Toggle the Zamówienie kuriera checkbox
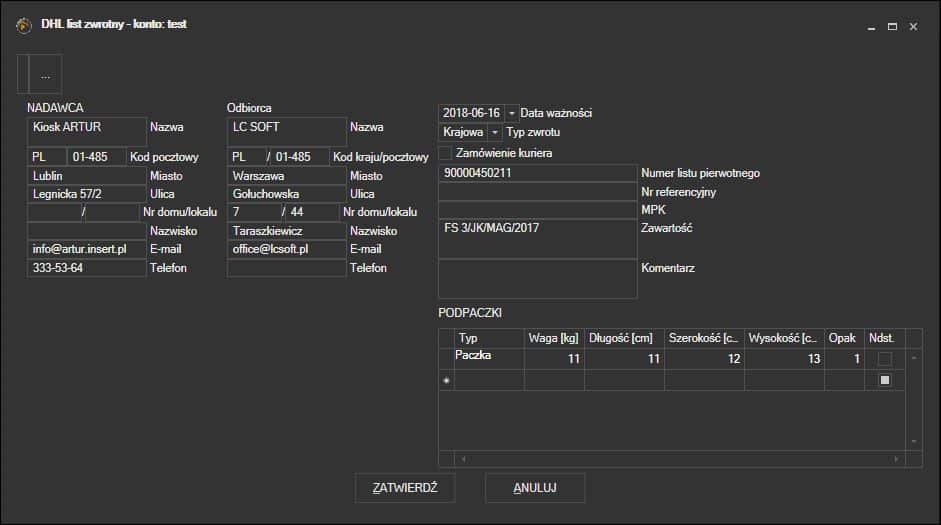Image resolution: width=941 pixels, height=525 pixels. pyautogui.click(x=445, y=153)
